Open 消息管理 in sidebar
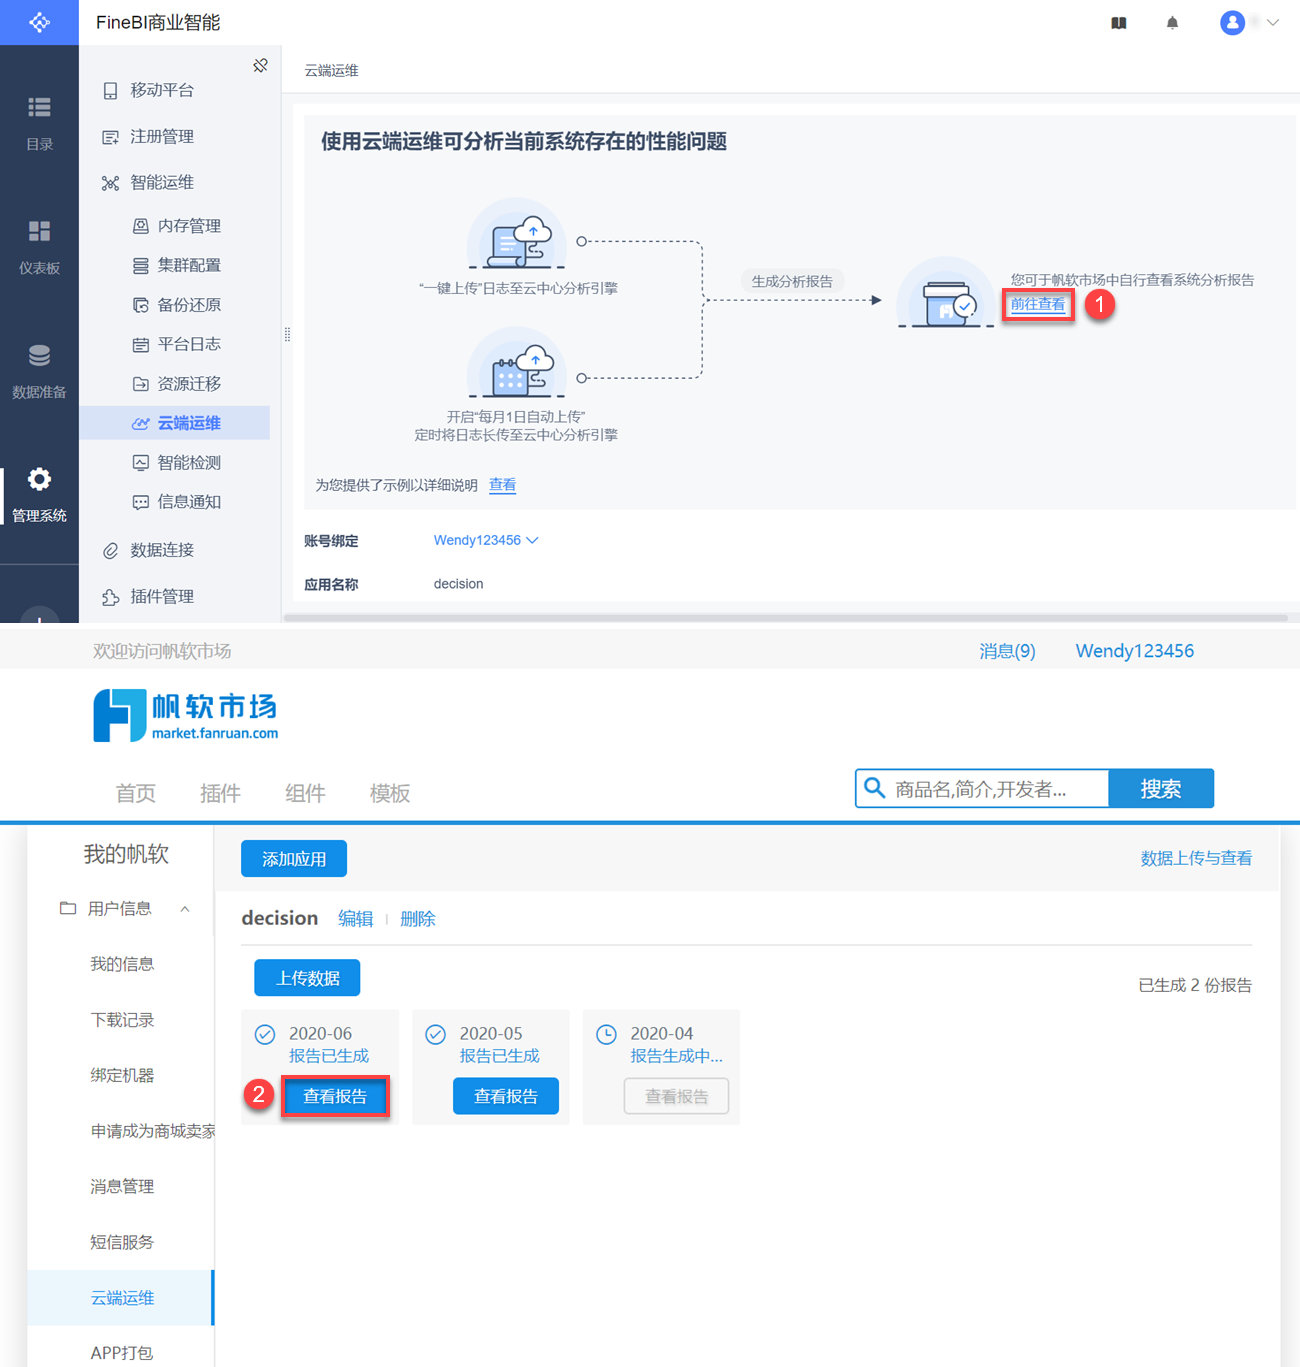This screenshot has height=1367, width=1300. tap(122, 1187)
